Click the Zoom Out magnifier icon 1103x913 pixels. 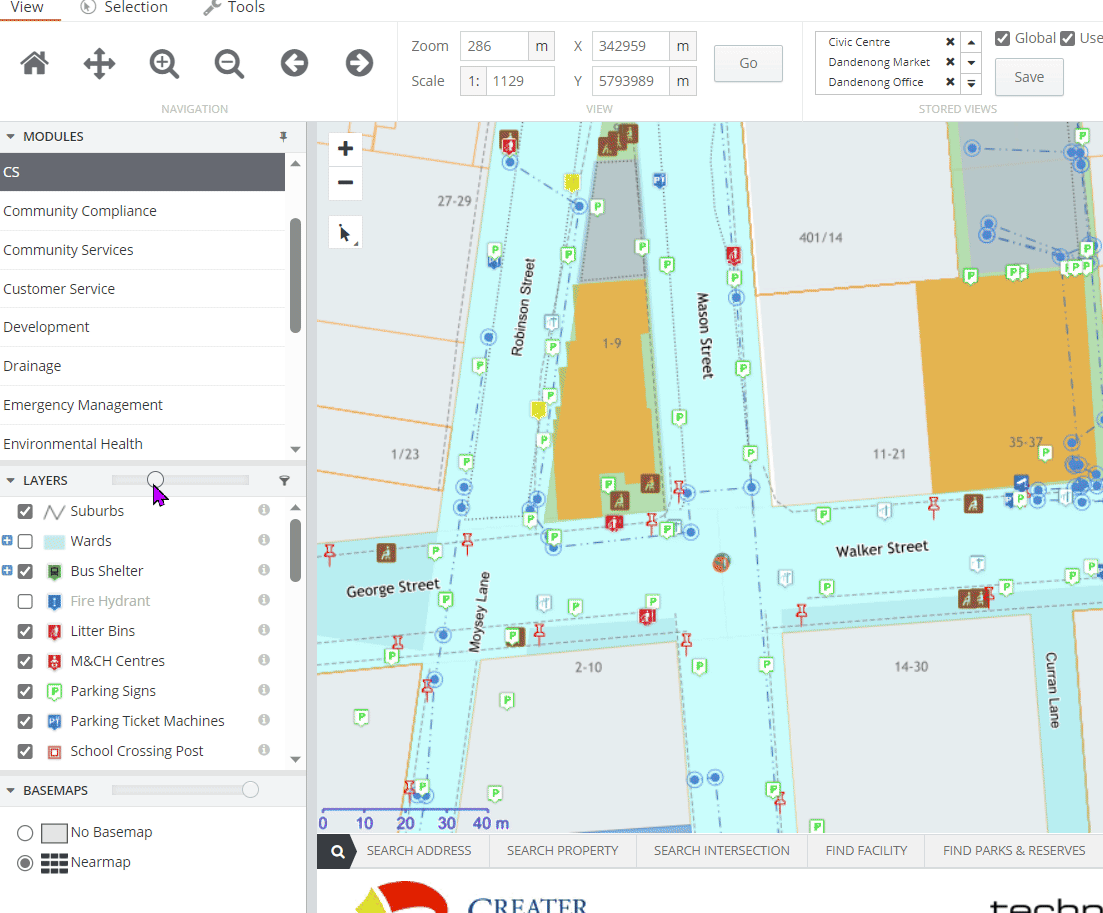click(229, 64)
